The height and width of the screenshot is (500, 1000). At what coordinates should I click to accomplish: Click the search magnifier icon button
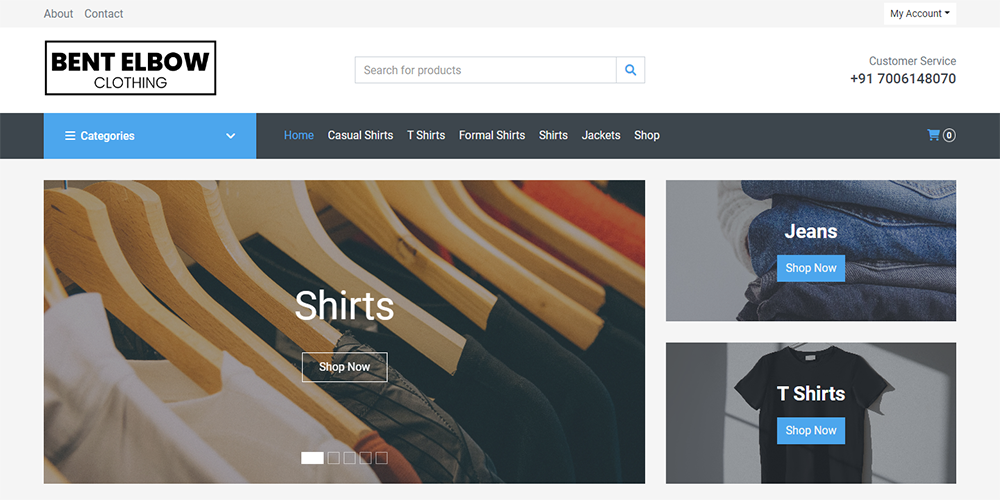tap(630, 70)
